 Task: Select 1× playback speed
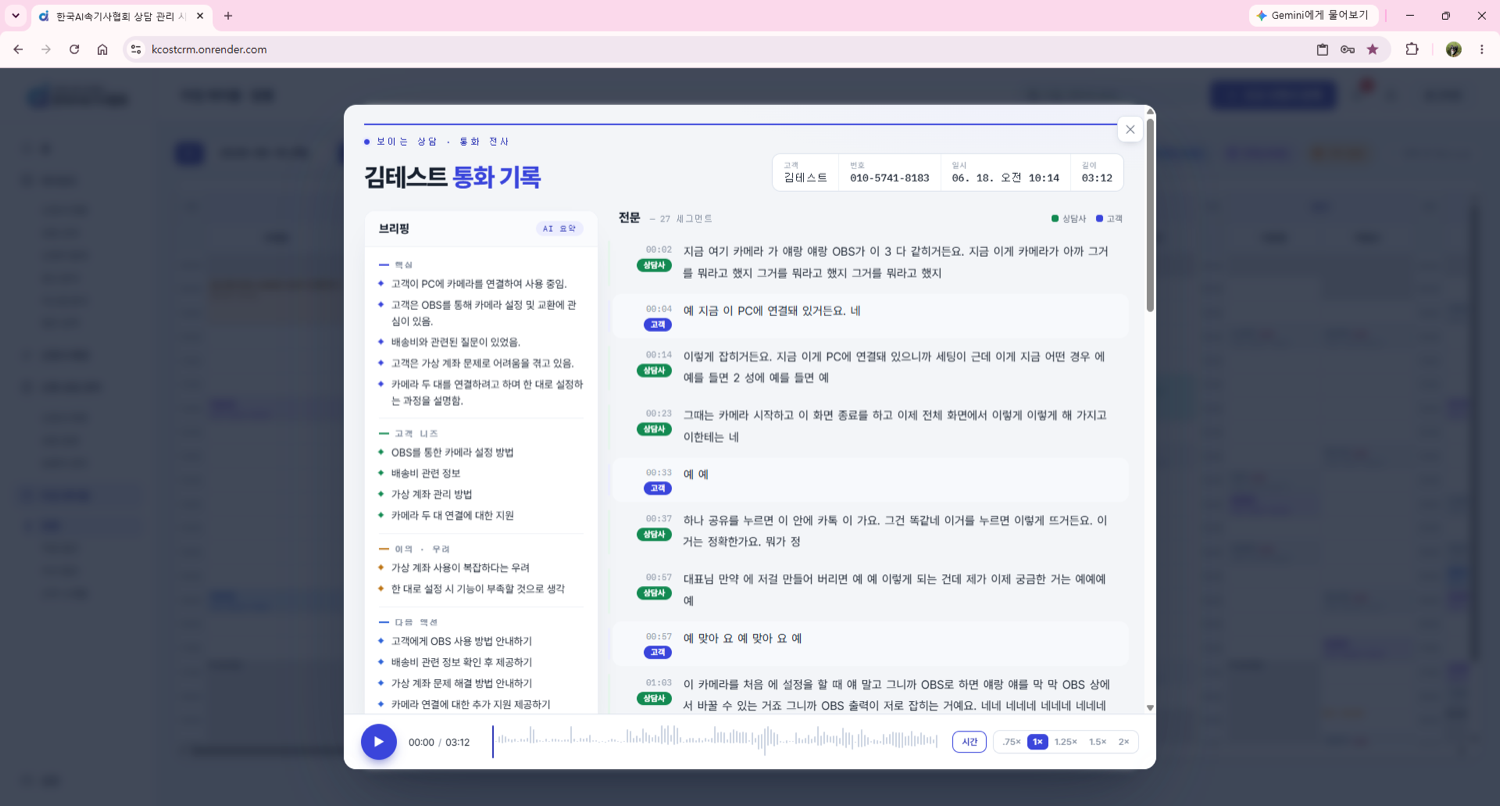[x=1038, y=742]
